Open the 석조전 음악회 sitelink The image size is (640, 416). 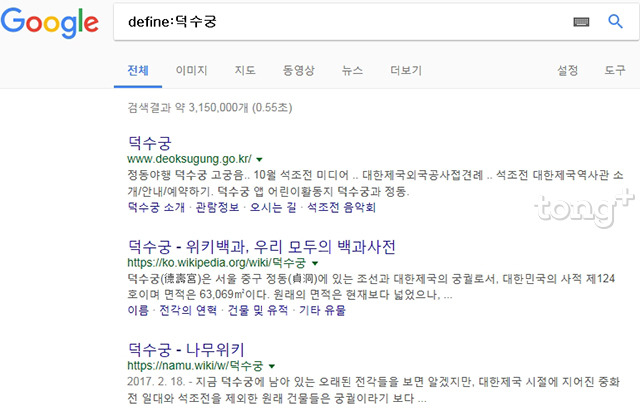[341, 207]
